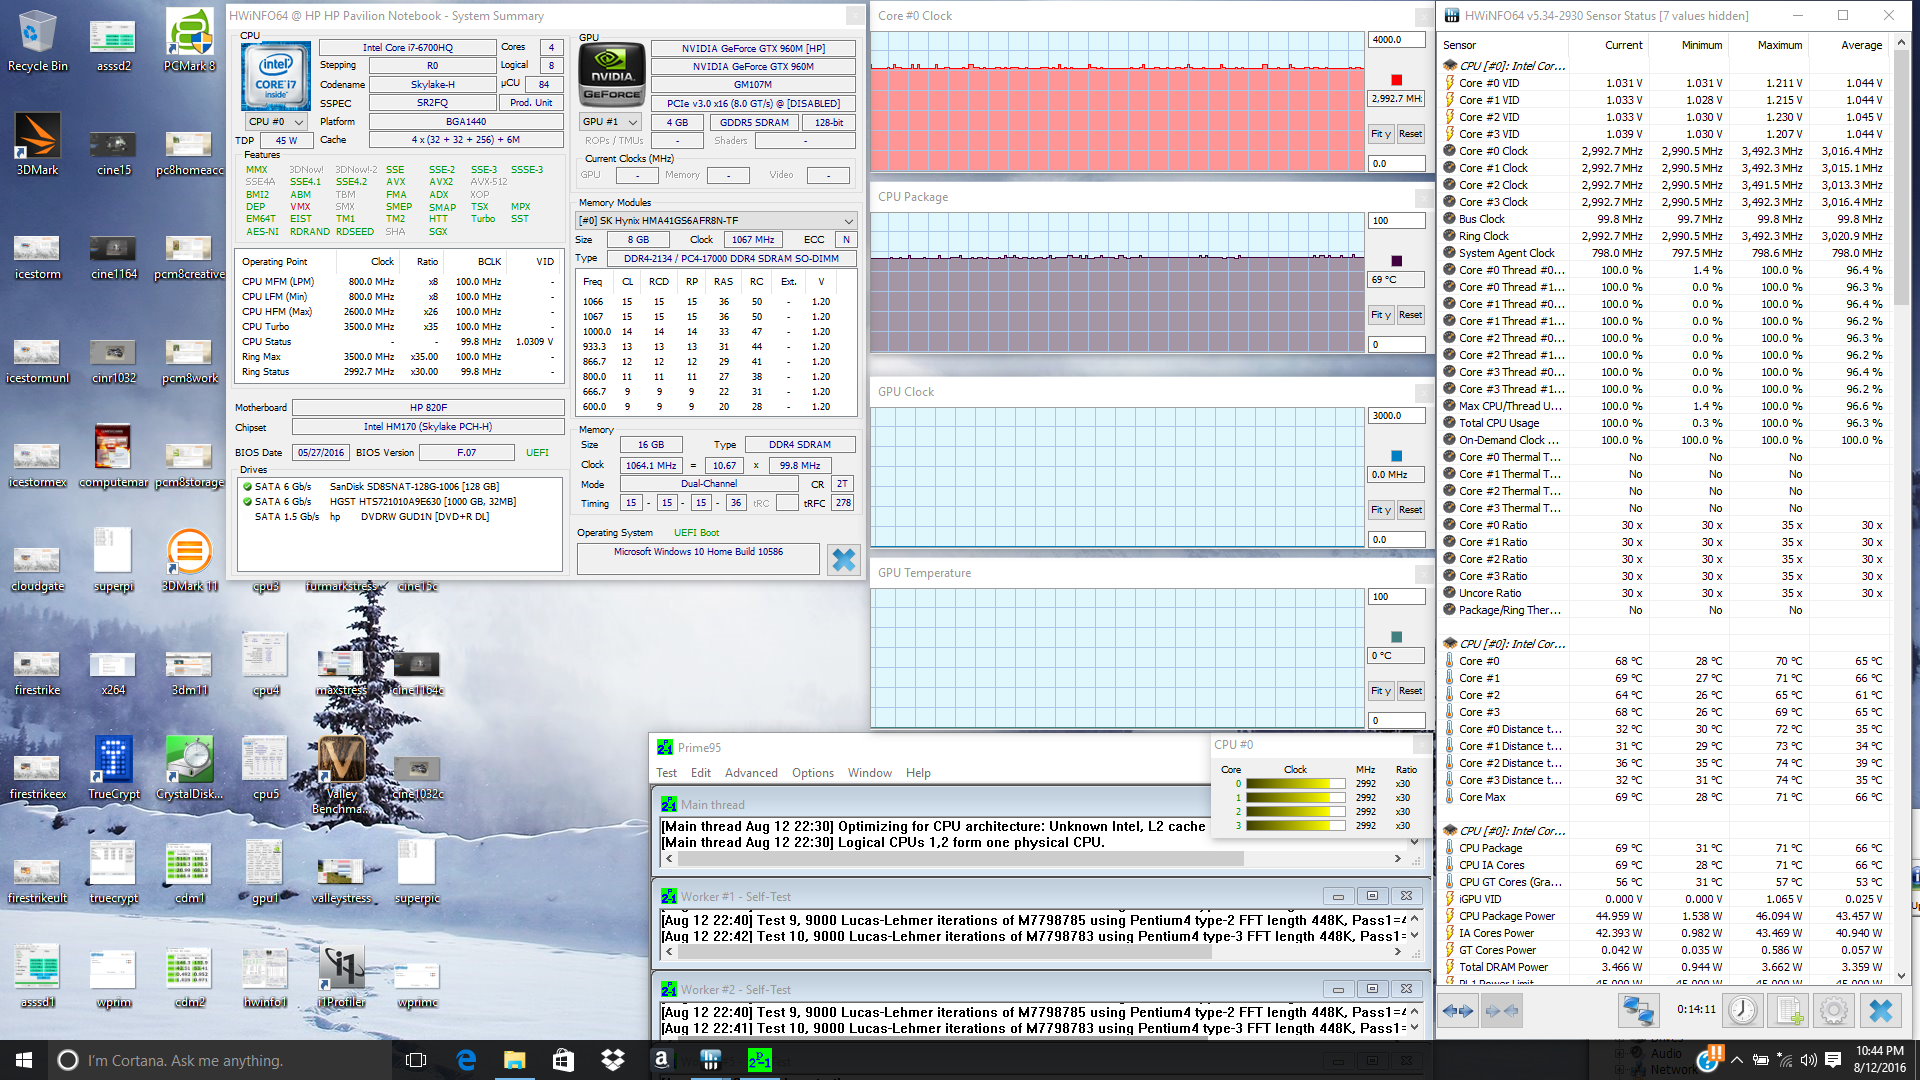The height and width of the screenshot is (1080, 1920).
Task: Open the GPU #1 selector dropdown
Action: coord(610,122)
